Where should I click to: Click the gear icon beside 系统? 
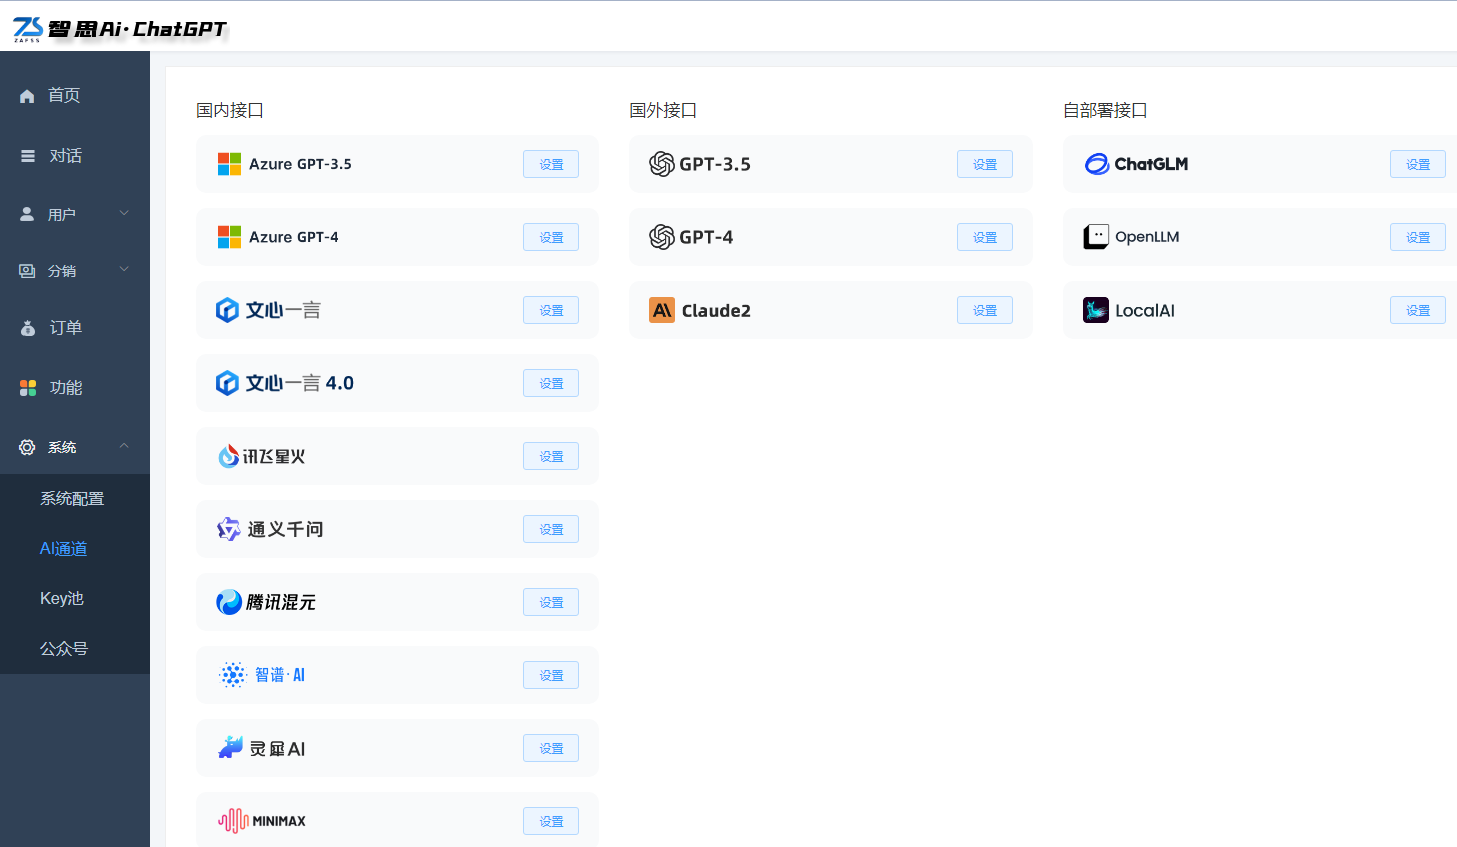tap(27, 447)
